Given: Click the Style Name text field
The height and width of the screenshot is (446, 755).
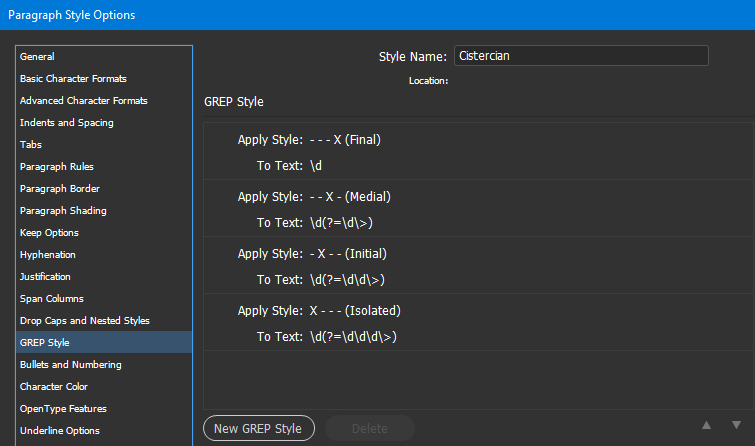Looking at the screenshot, I should point(581,56).
